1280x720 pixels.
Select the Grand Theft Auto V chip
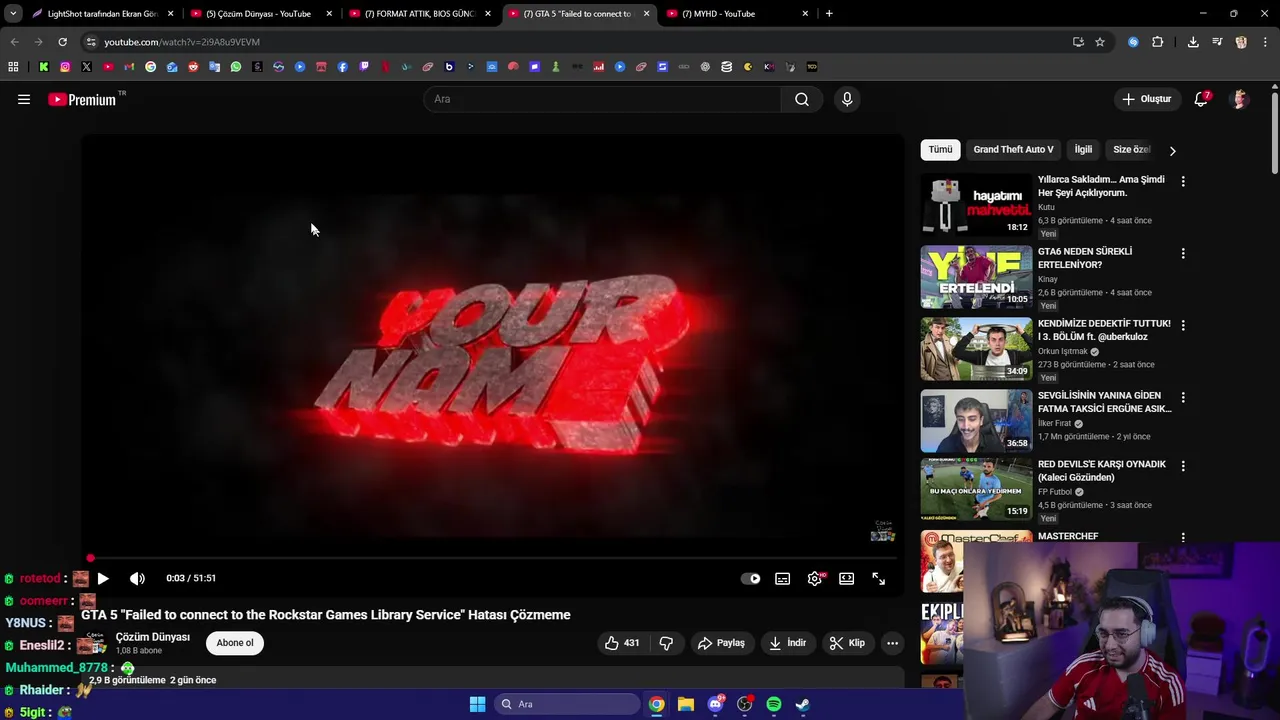(1013, 149)
